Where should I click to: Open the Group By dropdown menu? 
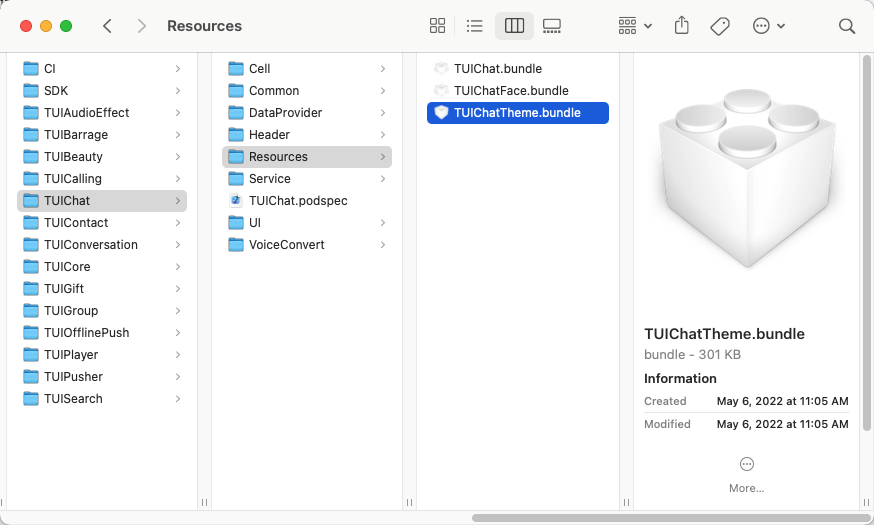635,26
